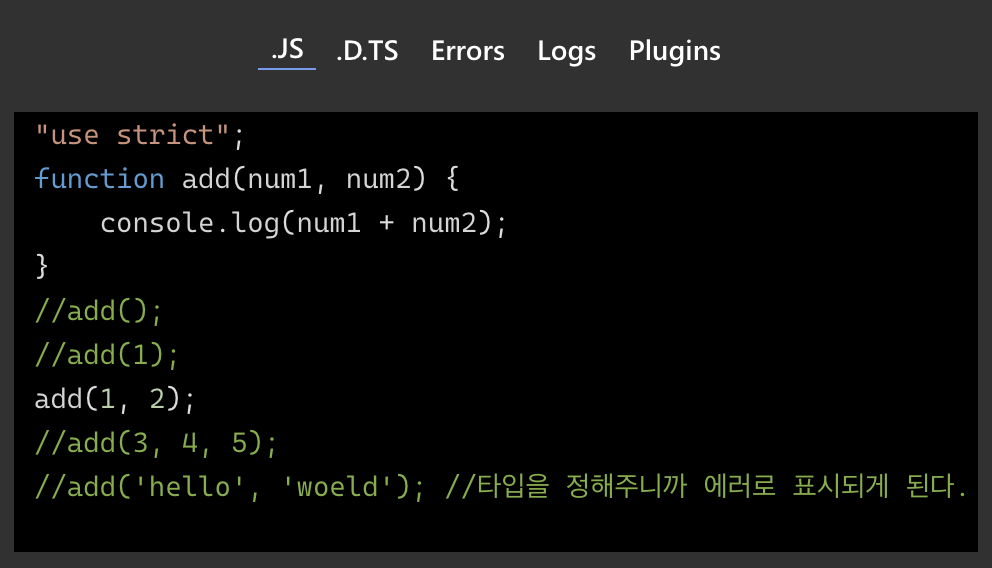Switch to the .JS output tab
This screenshot has width=992, height=568.
(x=287, y=50)
